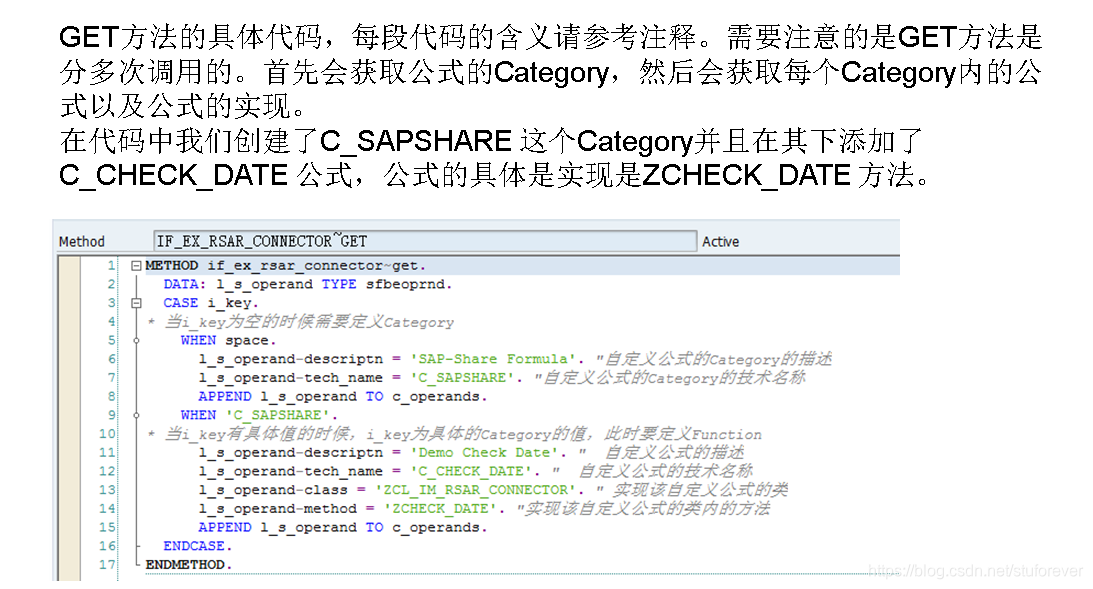Select line number 13 in the gutter

click(x=107, y=489)
